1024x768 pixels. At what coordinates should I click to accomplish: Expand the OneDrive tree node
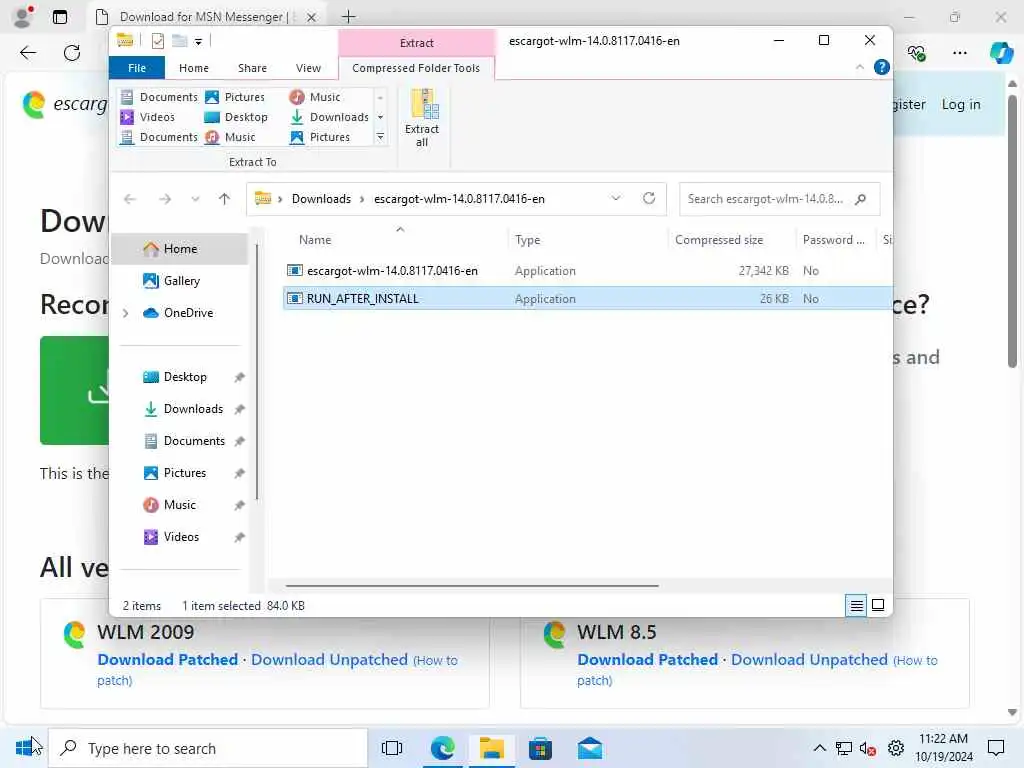pyautogui.click(x=125, y=313)
